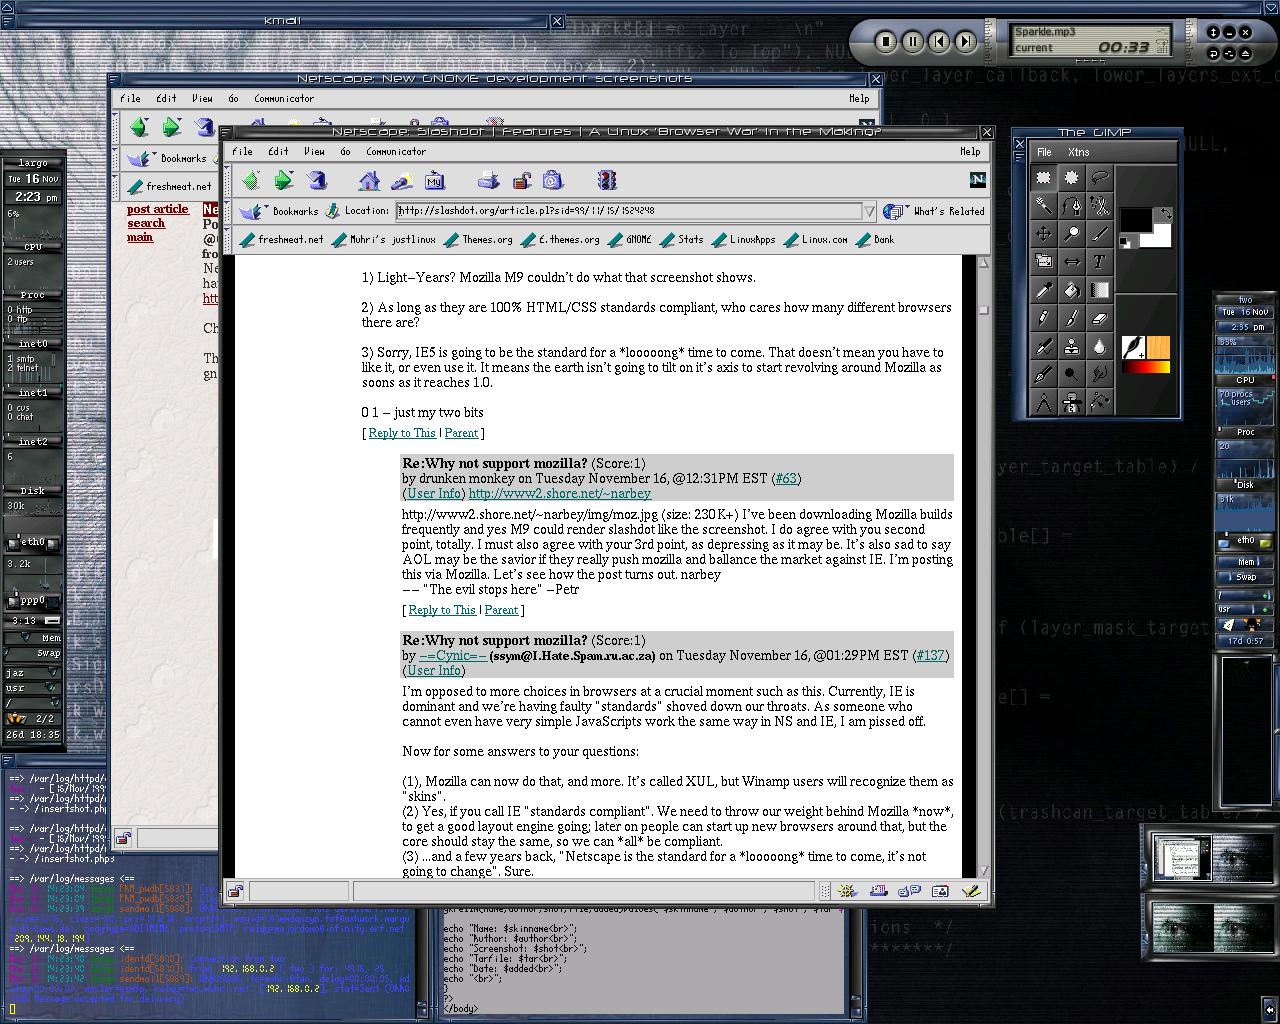Viewport: 1280px width, 1024px height.
Task: Open Security padlock toolbar icon
Action: 521,180
